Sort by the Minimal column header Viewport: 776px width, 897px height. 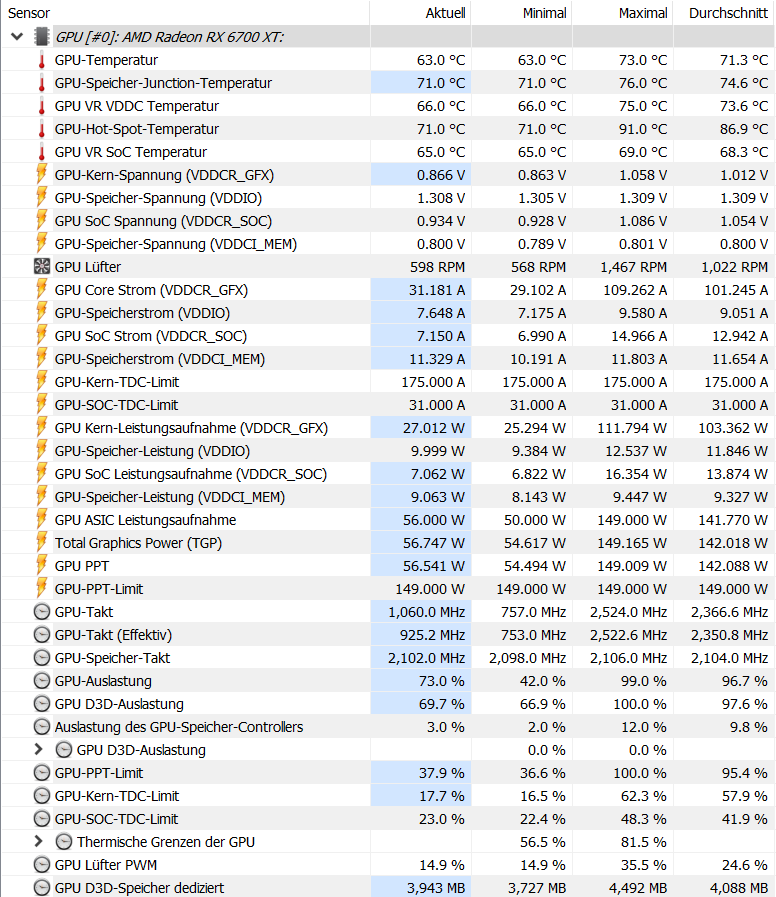tap(521, 13)
